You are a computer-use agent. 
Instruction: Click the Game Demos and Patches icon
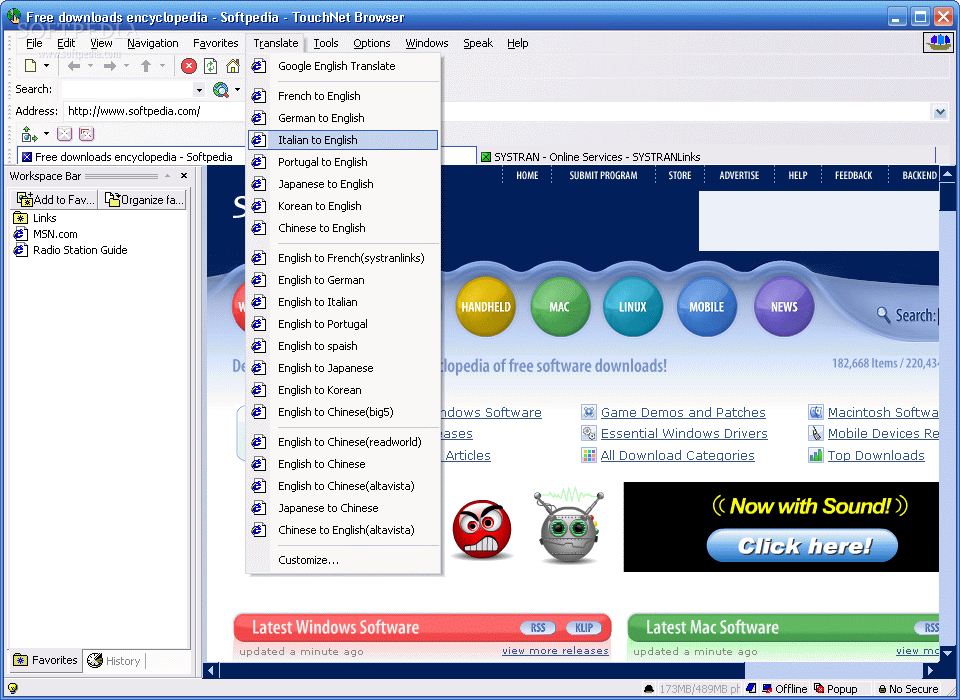588,412
